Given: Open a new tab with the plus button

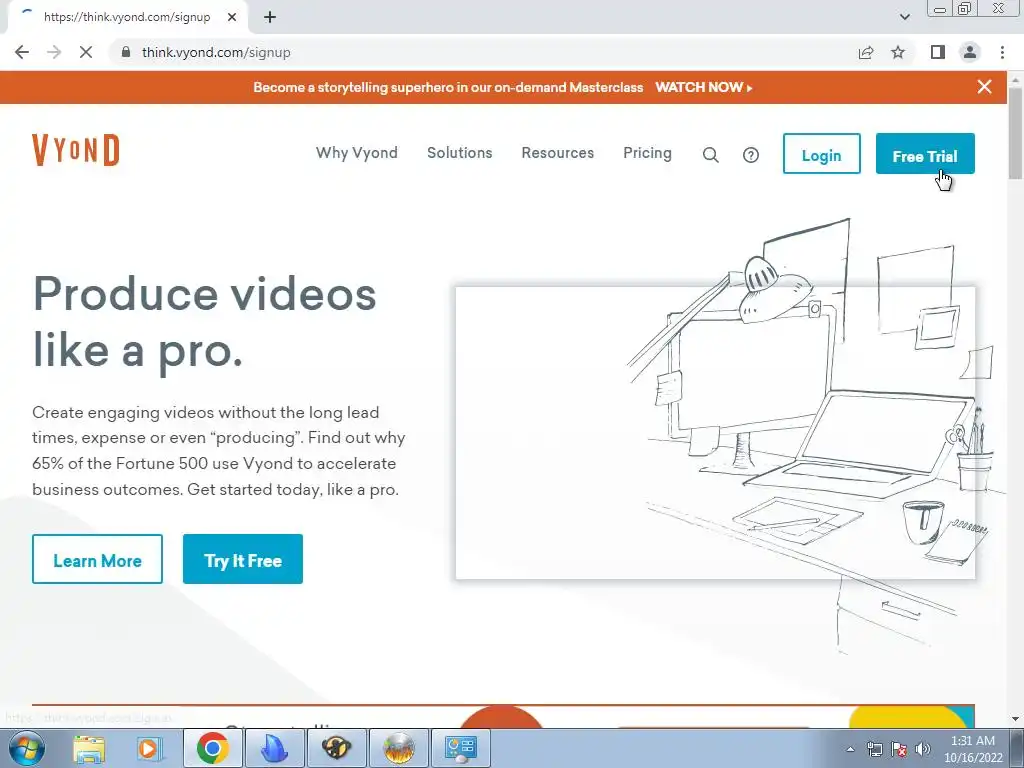Looking at the screenshot, I should [x=270, y=18].
